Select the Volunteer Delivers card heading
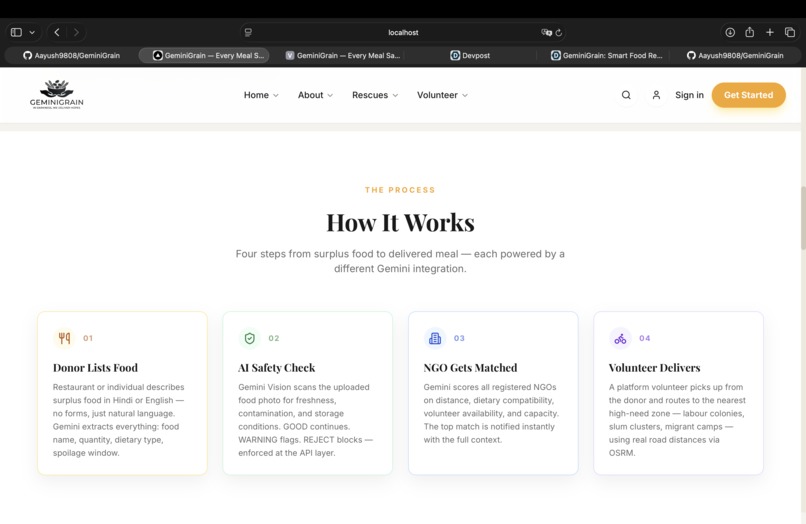Image resolution: width=806 pixels, height=524 pixels. (x=654, y=368)
